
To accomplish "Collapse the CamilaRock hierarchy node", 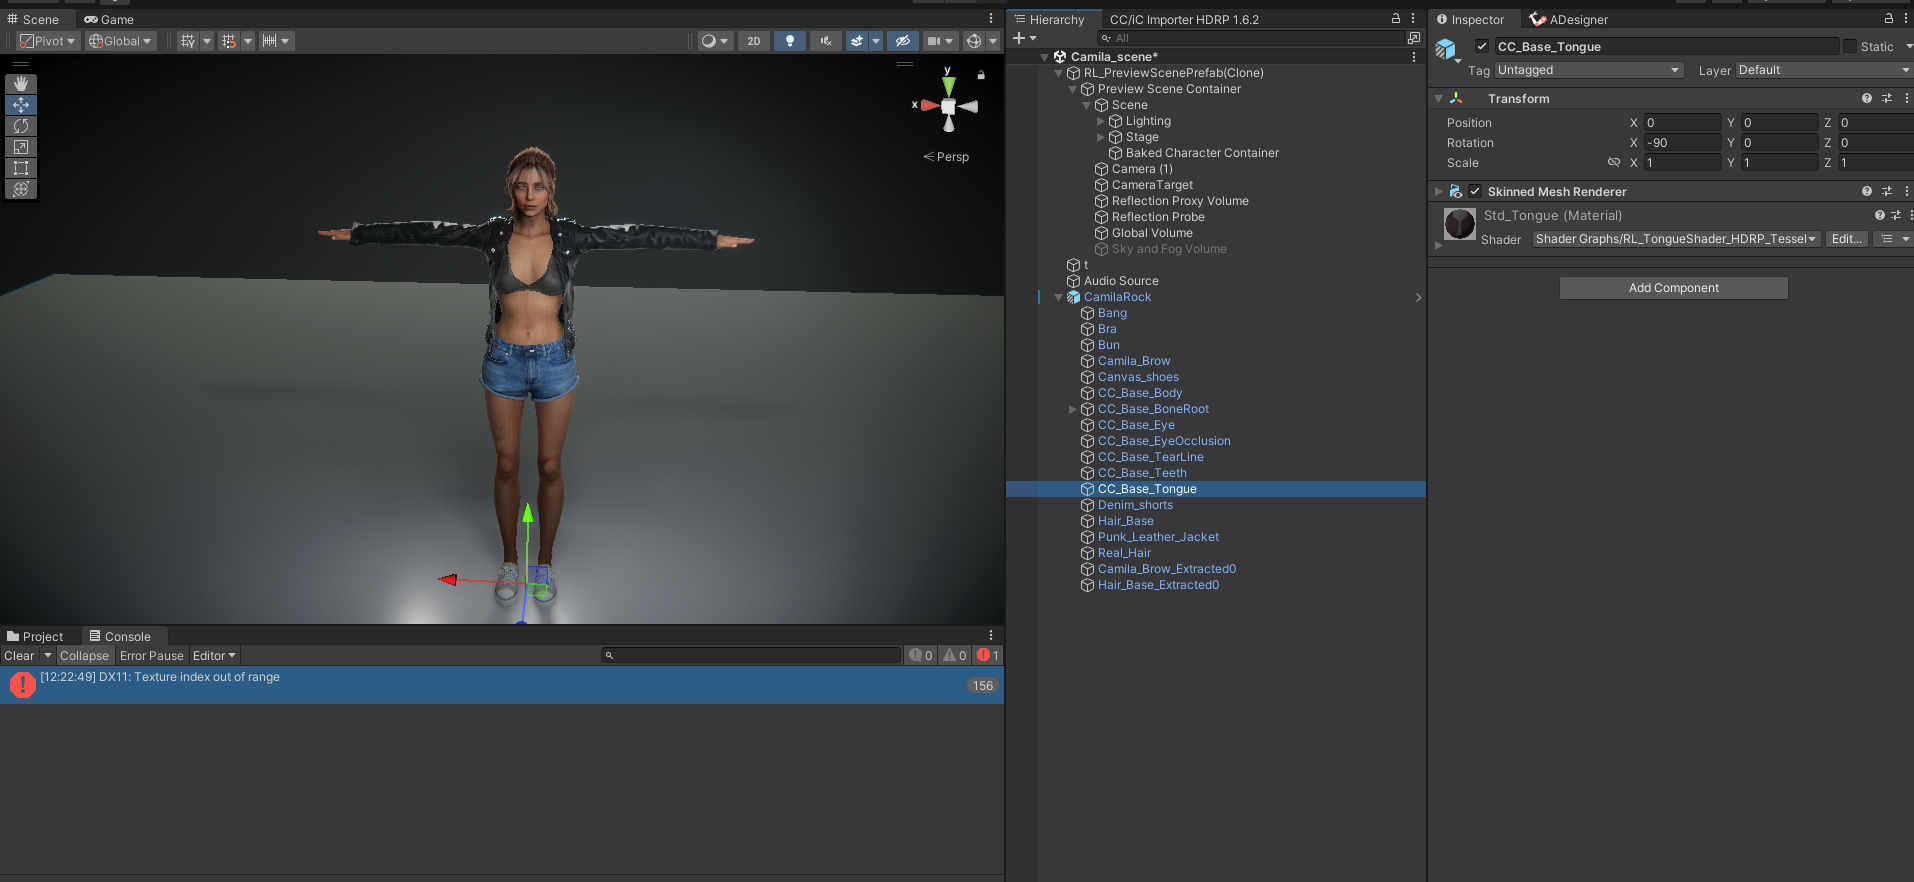I will (x=1059, y=297).
